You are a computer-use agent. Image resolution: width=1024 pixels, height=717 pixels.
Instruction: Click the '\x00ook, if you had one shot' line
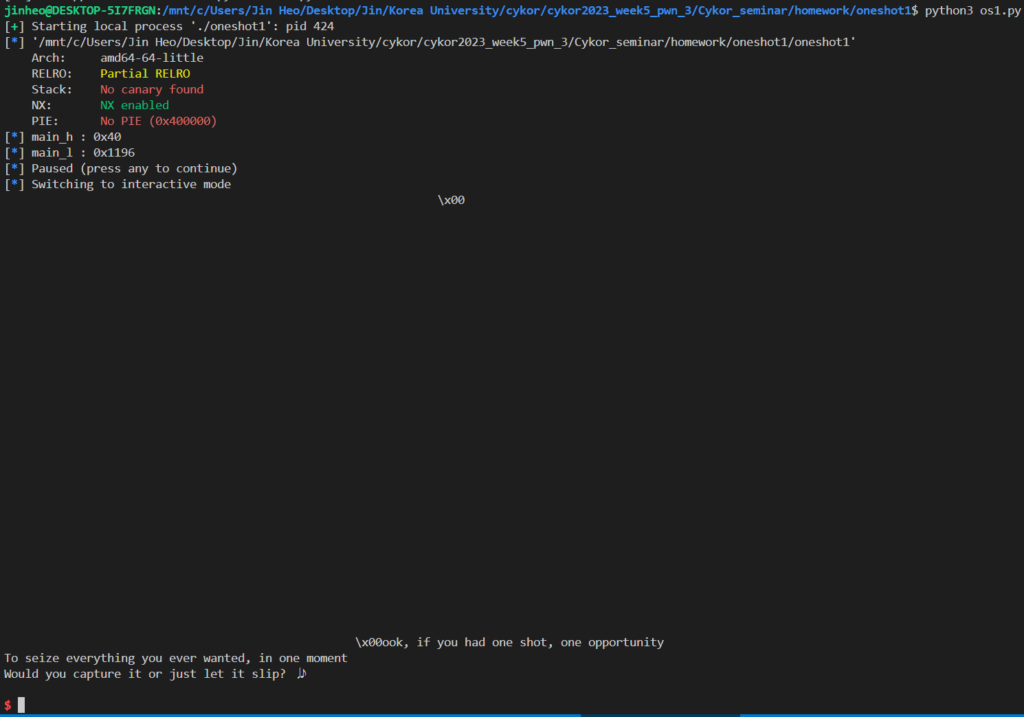509,642
